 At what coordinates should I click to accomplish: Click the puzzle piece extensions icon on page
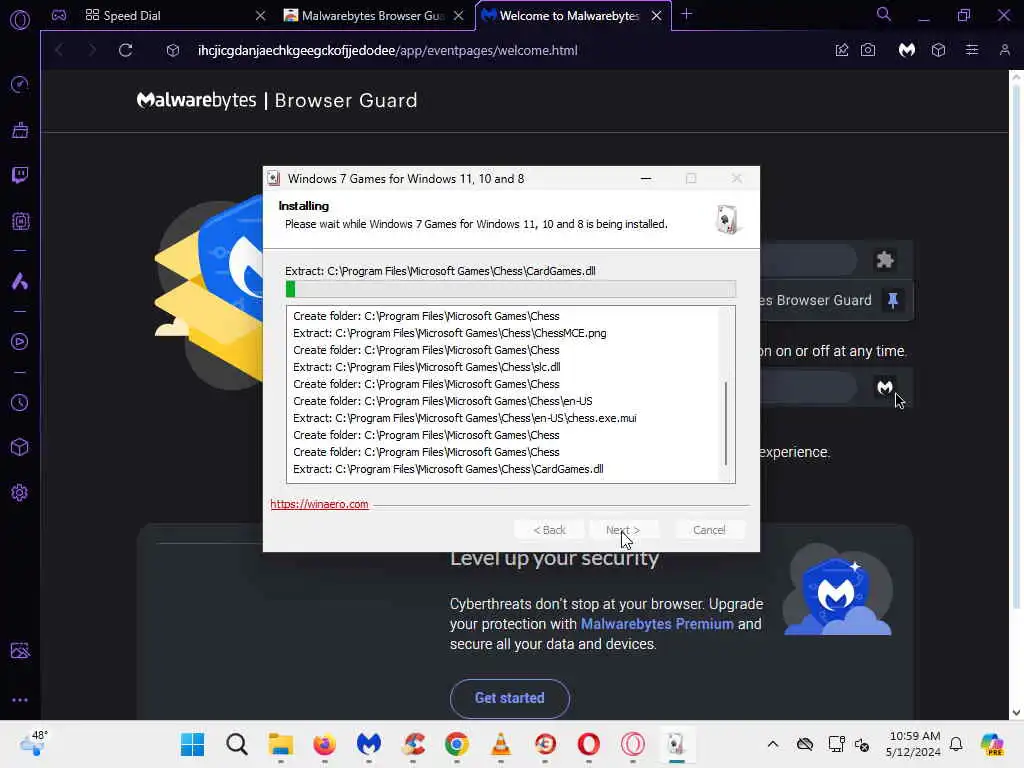[885, 260]
